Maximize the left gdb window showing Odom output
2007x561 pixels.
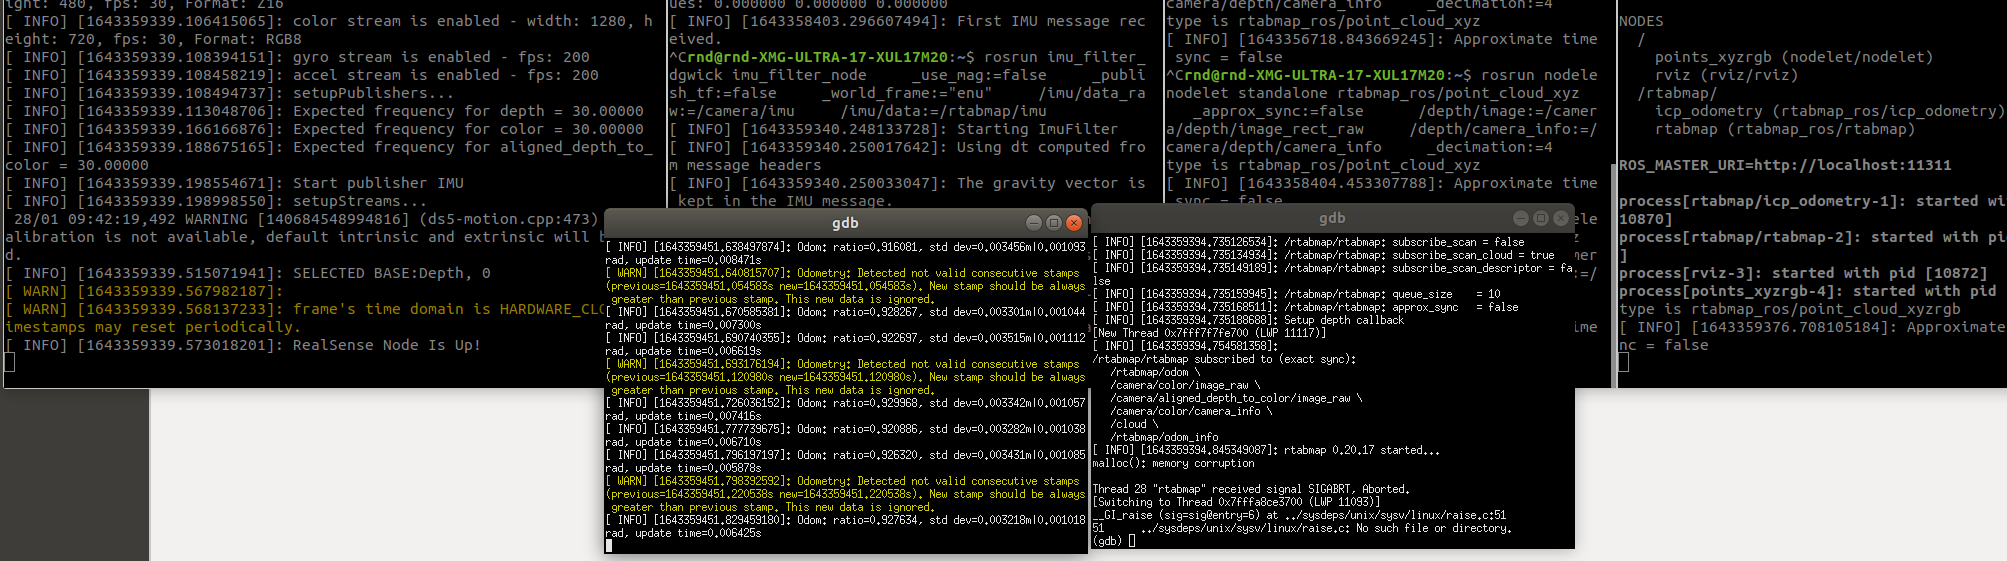pos(1054,223)
